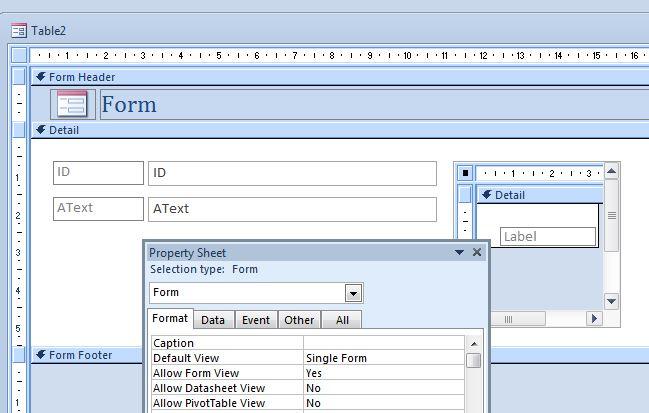Screen dimensions: 649x413
Task: Open the All properties tab
Action: [x=342, y=320]
